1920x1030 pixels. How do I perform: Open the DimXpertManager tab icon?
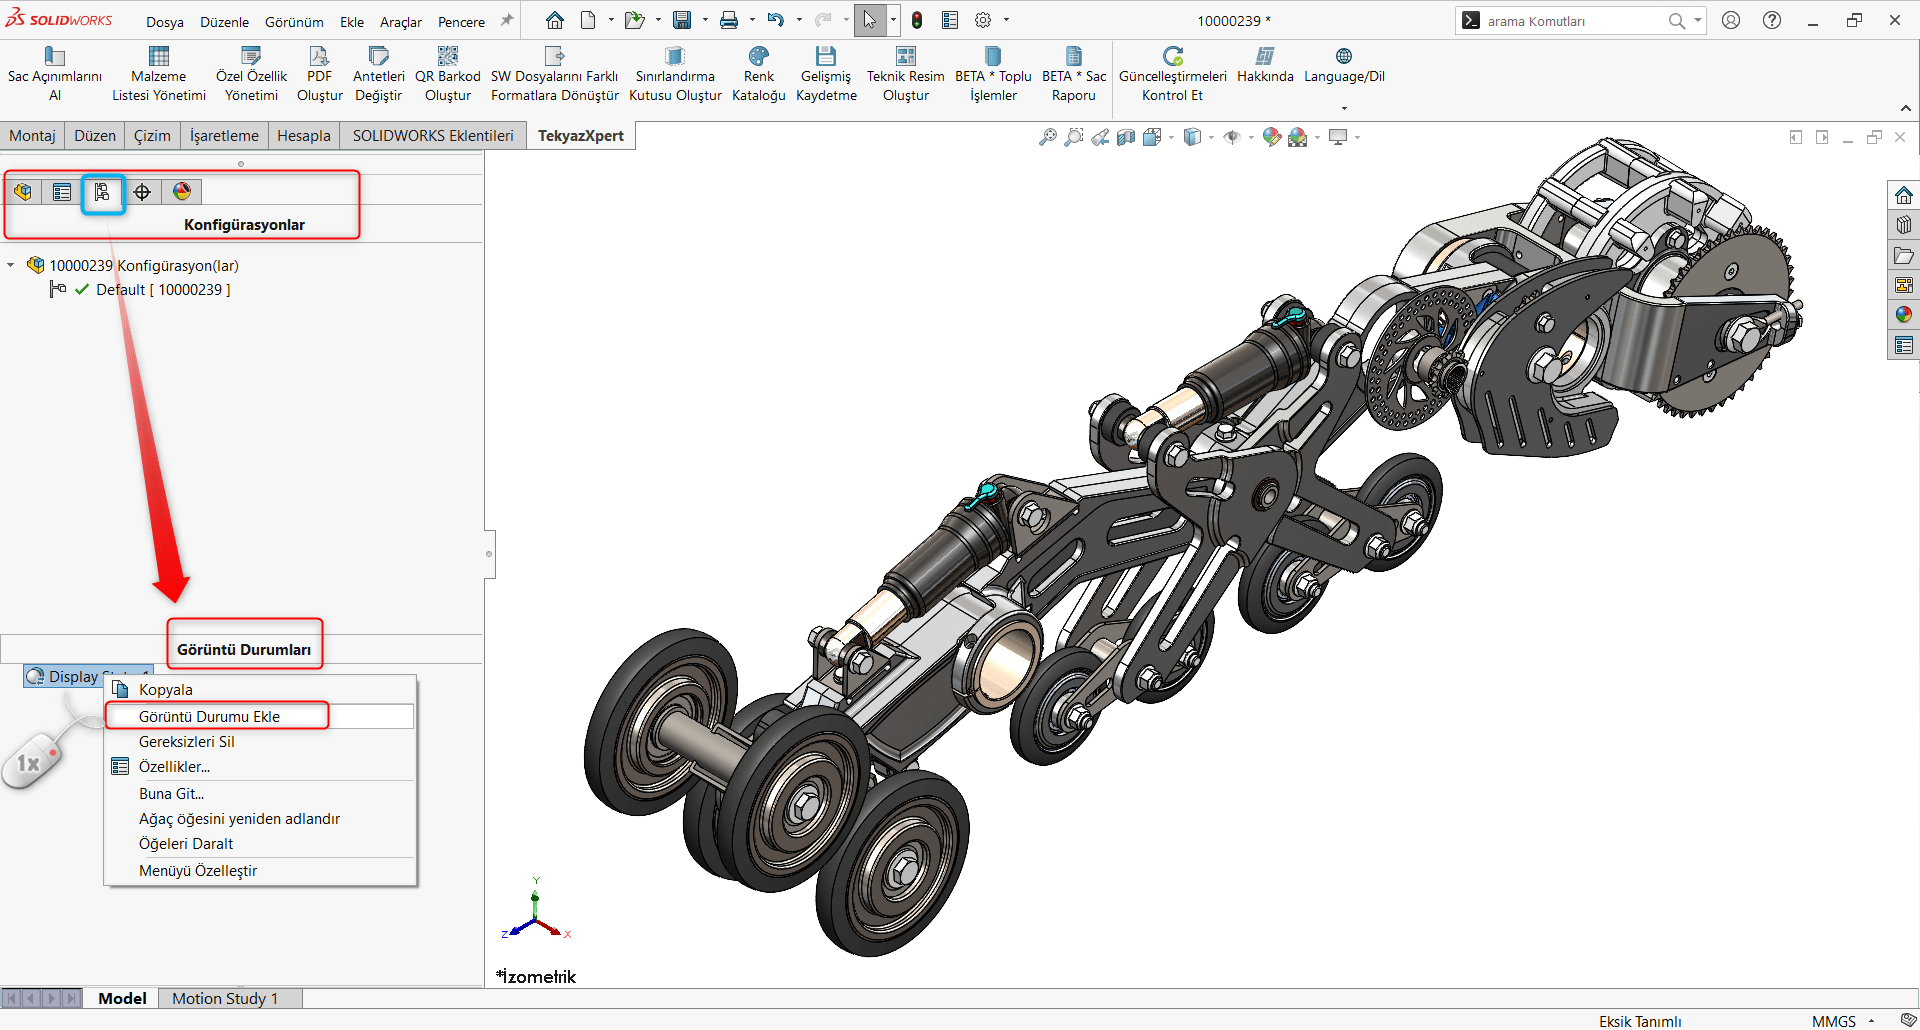click(142, 192)
